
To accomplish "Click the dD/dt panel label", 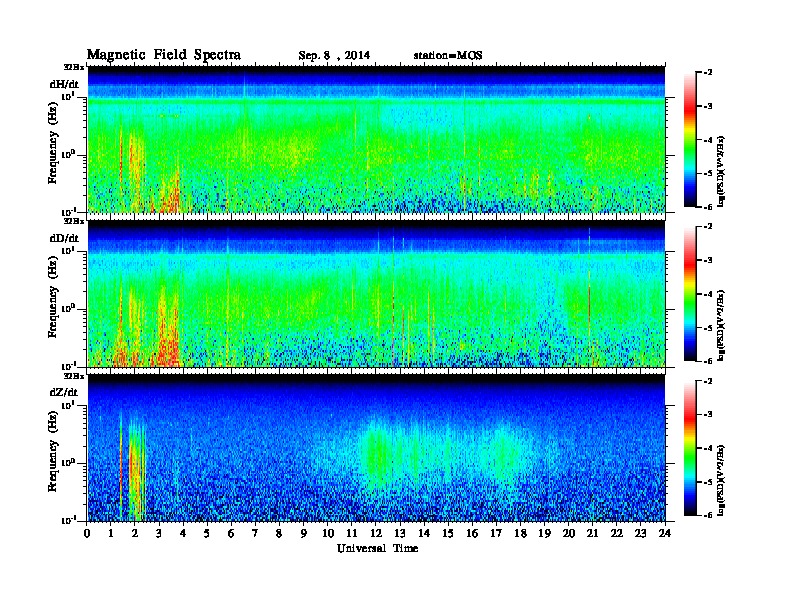I will point(64,238).
